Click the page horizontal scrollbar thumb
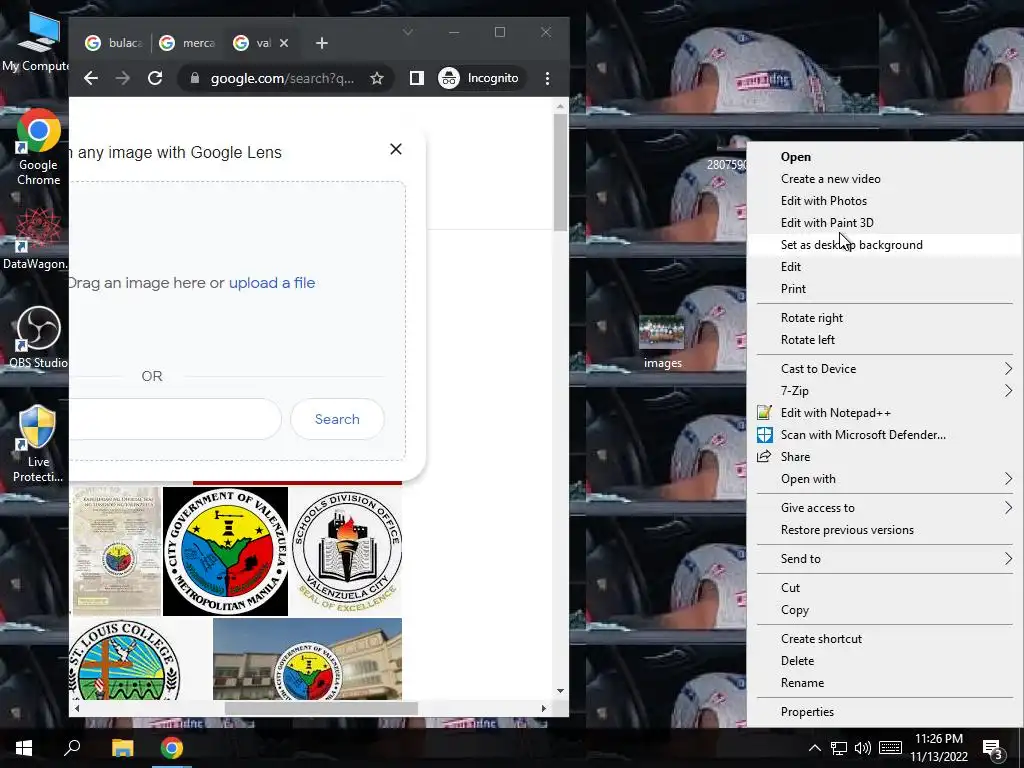 pyautogui.click(x=321, y=709)
